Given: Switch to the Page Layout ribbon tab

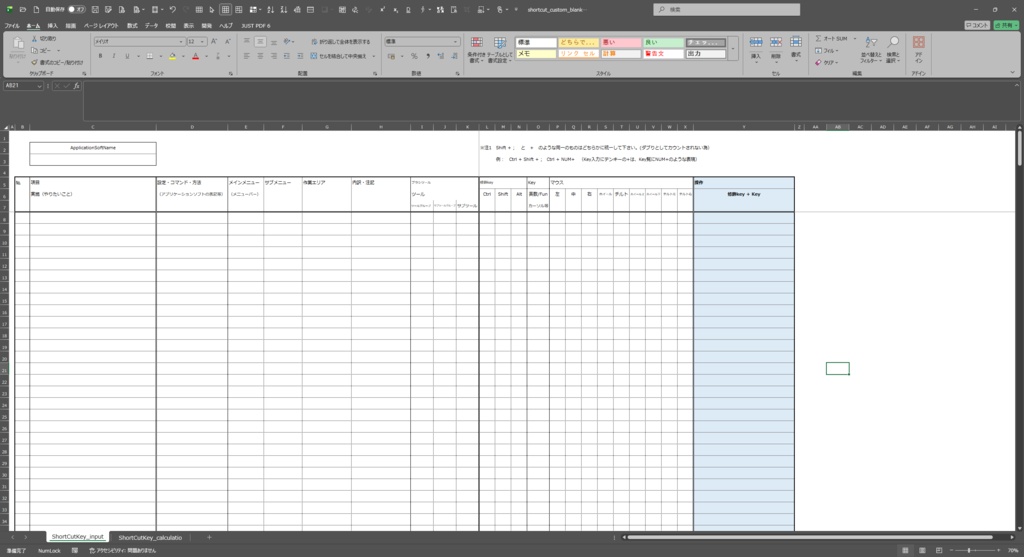Looking at the screenshot, I should pyautogui.click(x=101, y=25).
